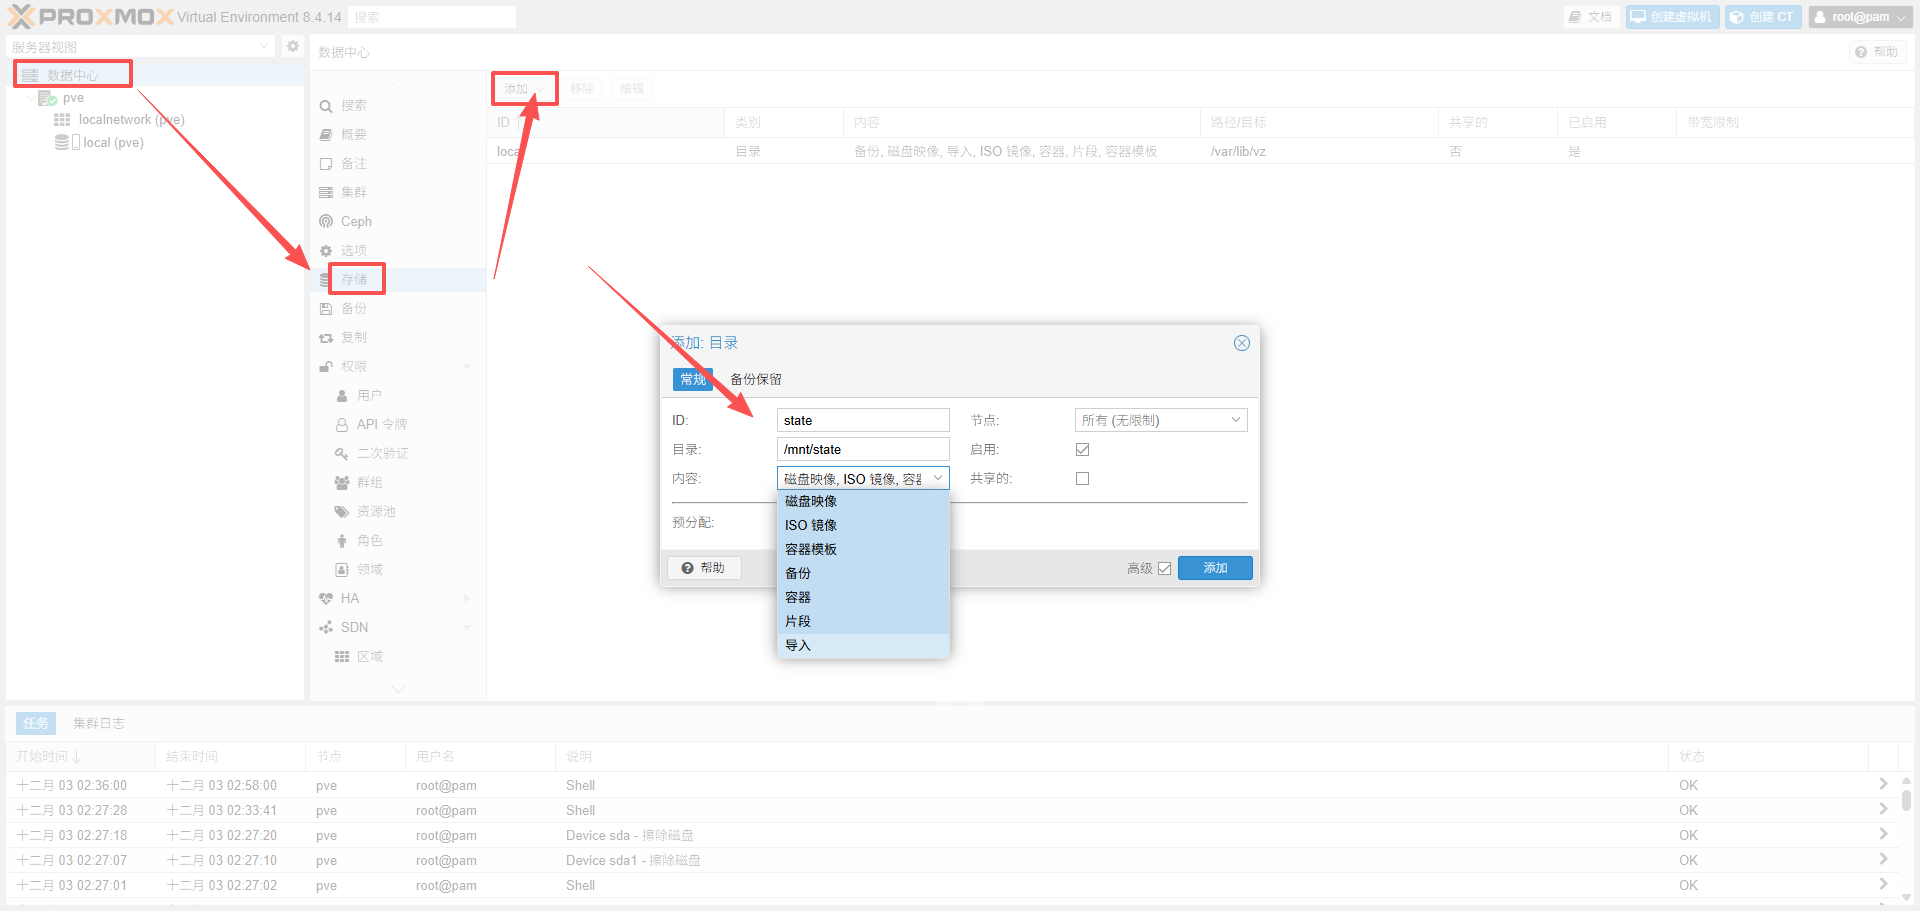Open the 集群日志 tab at the bottom
Image resolution: width=1920 pixels, height=911 pixels.
(98, 722)
